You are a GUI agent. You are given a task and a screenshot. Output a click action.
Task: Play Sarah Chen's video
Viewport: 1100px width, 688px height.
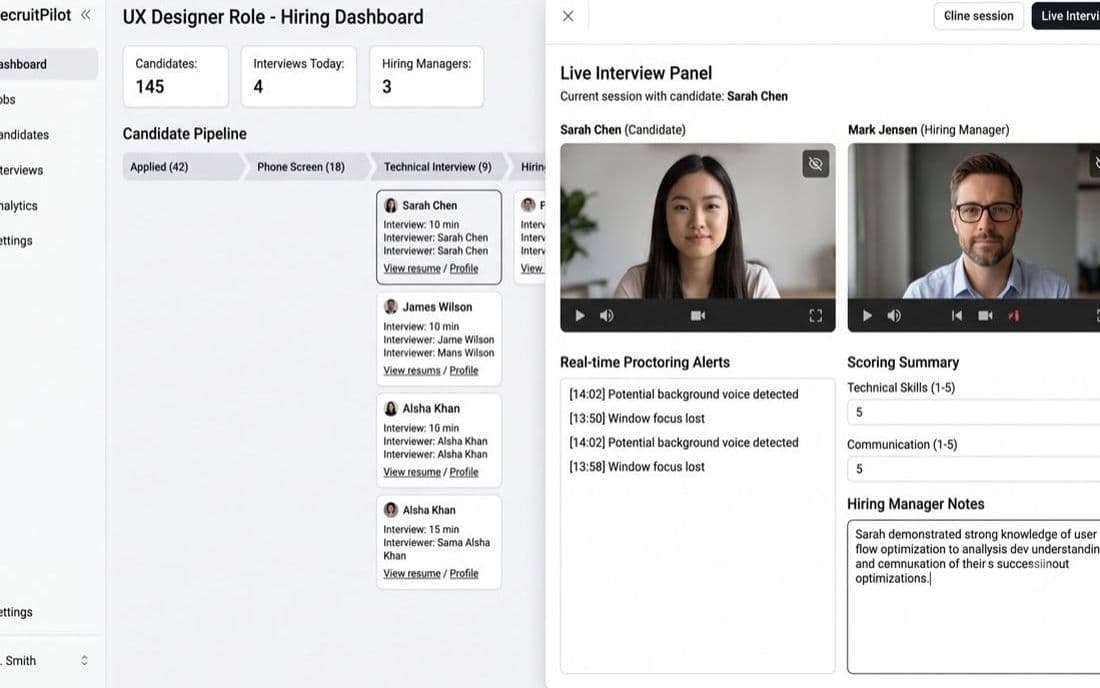pyautogui.click(x=579, y=316)
